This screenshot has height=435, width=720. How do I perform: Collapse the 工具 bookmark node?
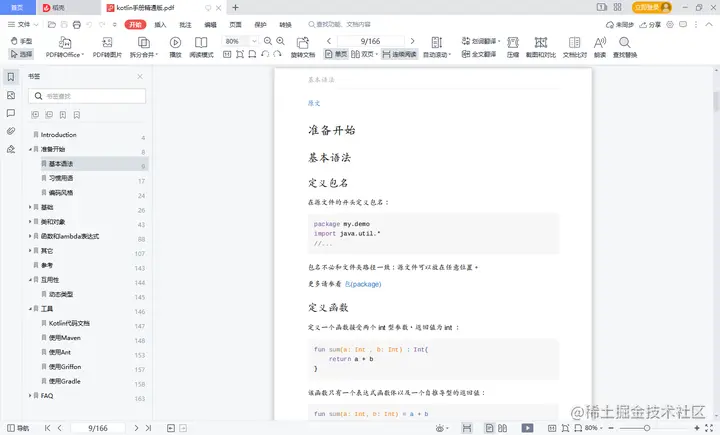click(x=30, y=309)
